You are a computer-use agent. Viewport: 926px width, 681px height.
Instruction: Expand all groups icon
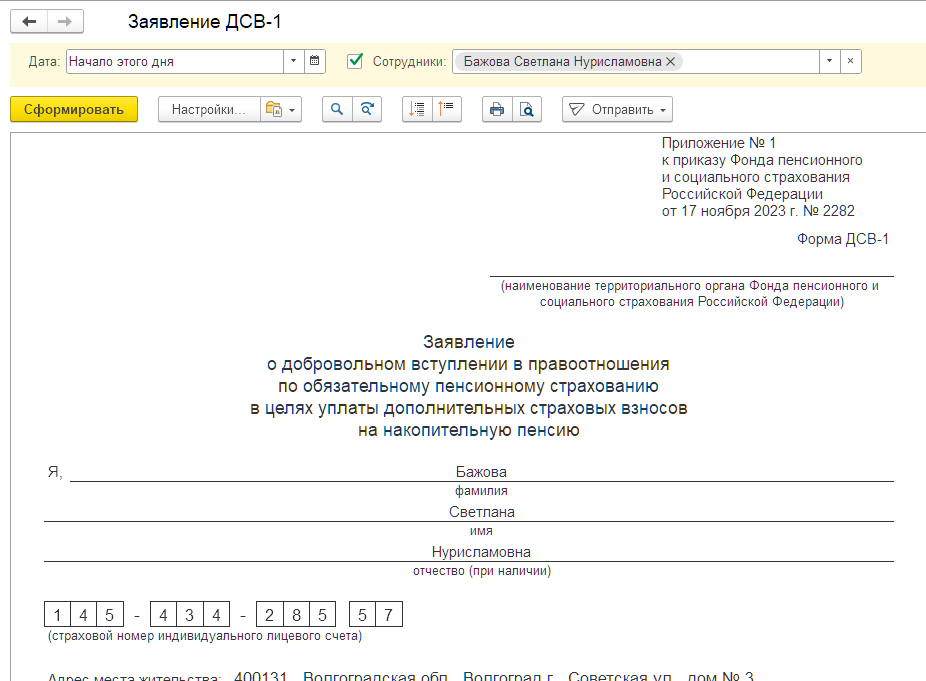[x=417, y=109]
